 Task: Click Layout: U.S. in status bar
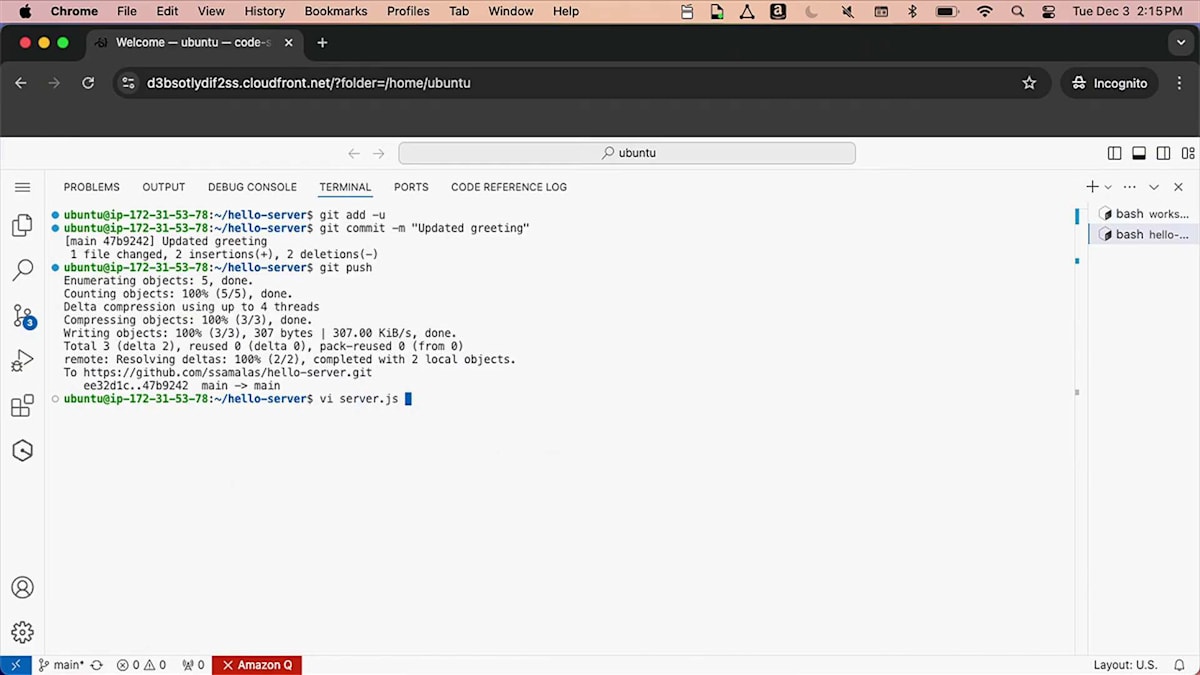point(1125,665)
